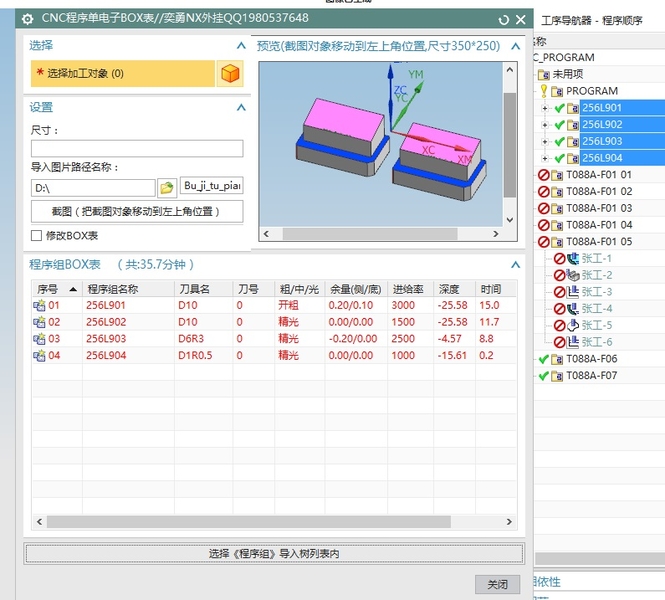This screenshot has width=665, height=600.
Task: Click the 程序组名称 column header
Action: [x=128, y=289]
